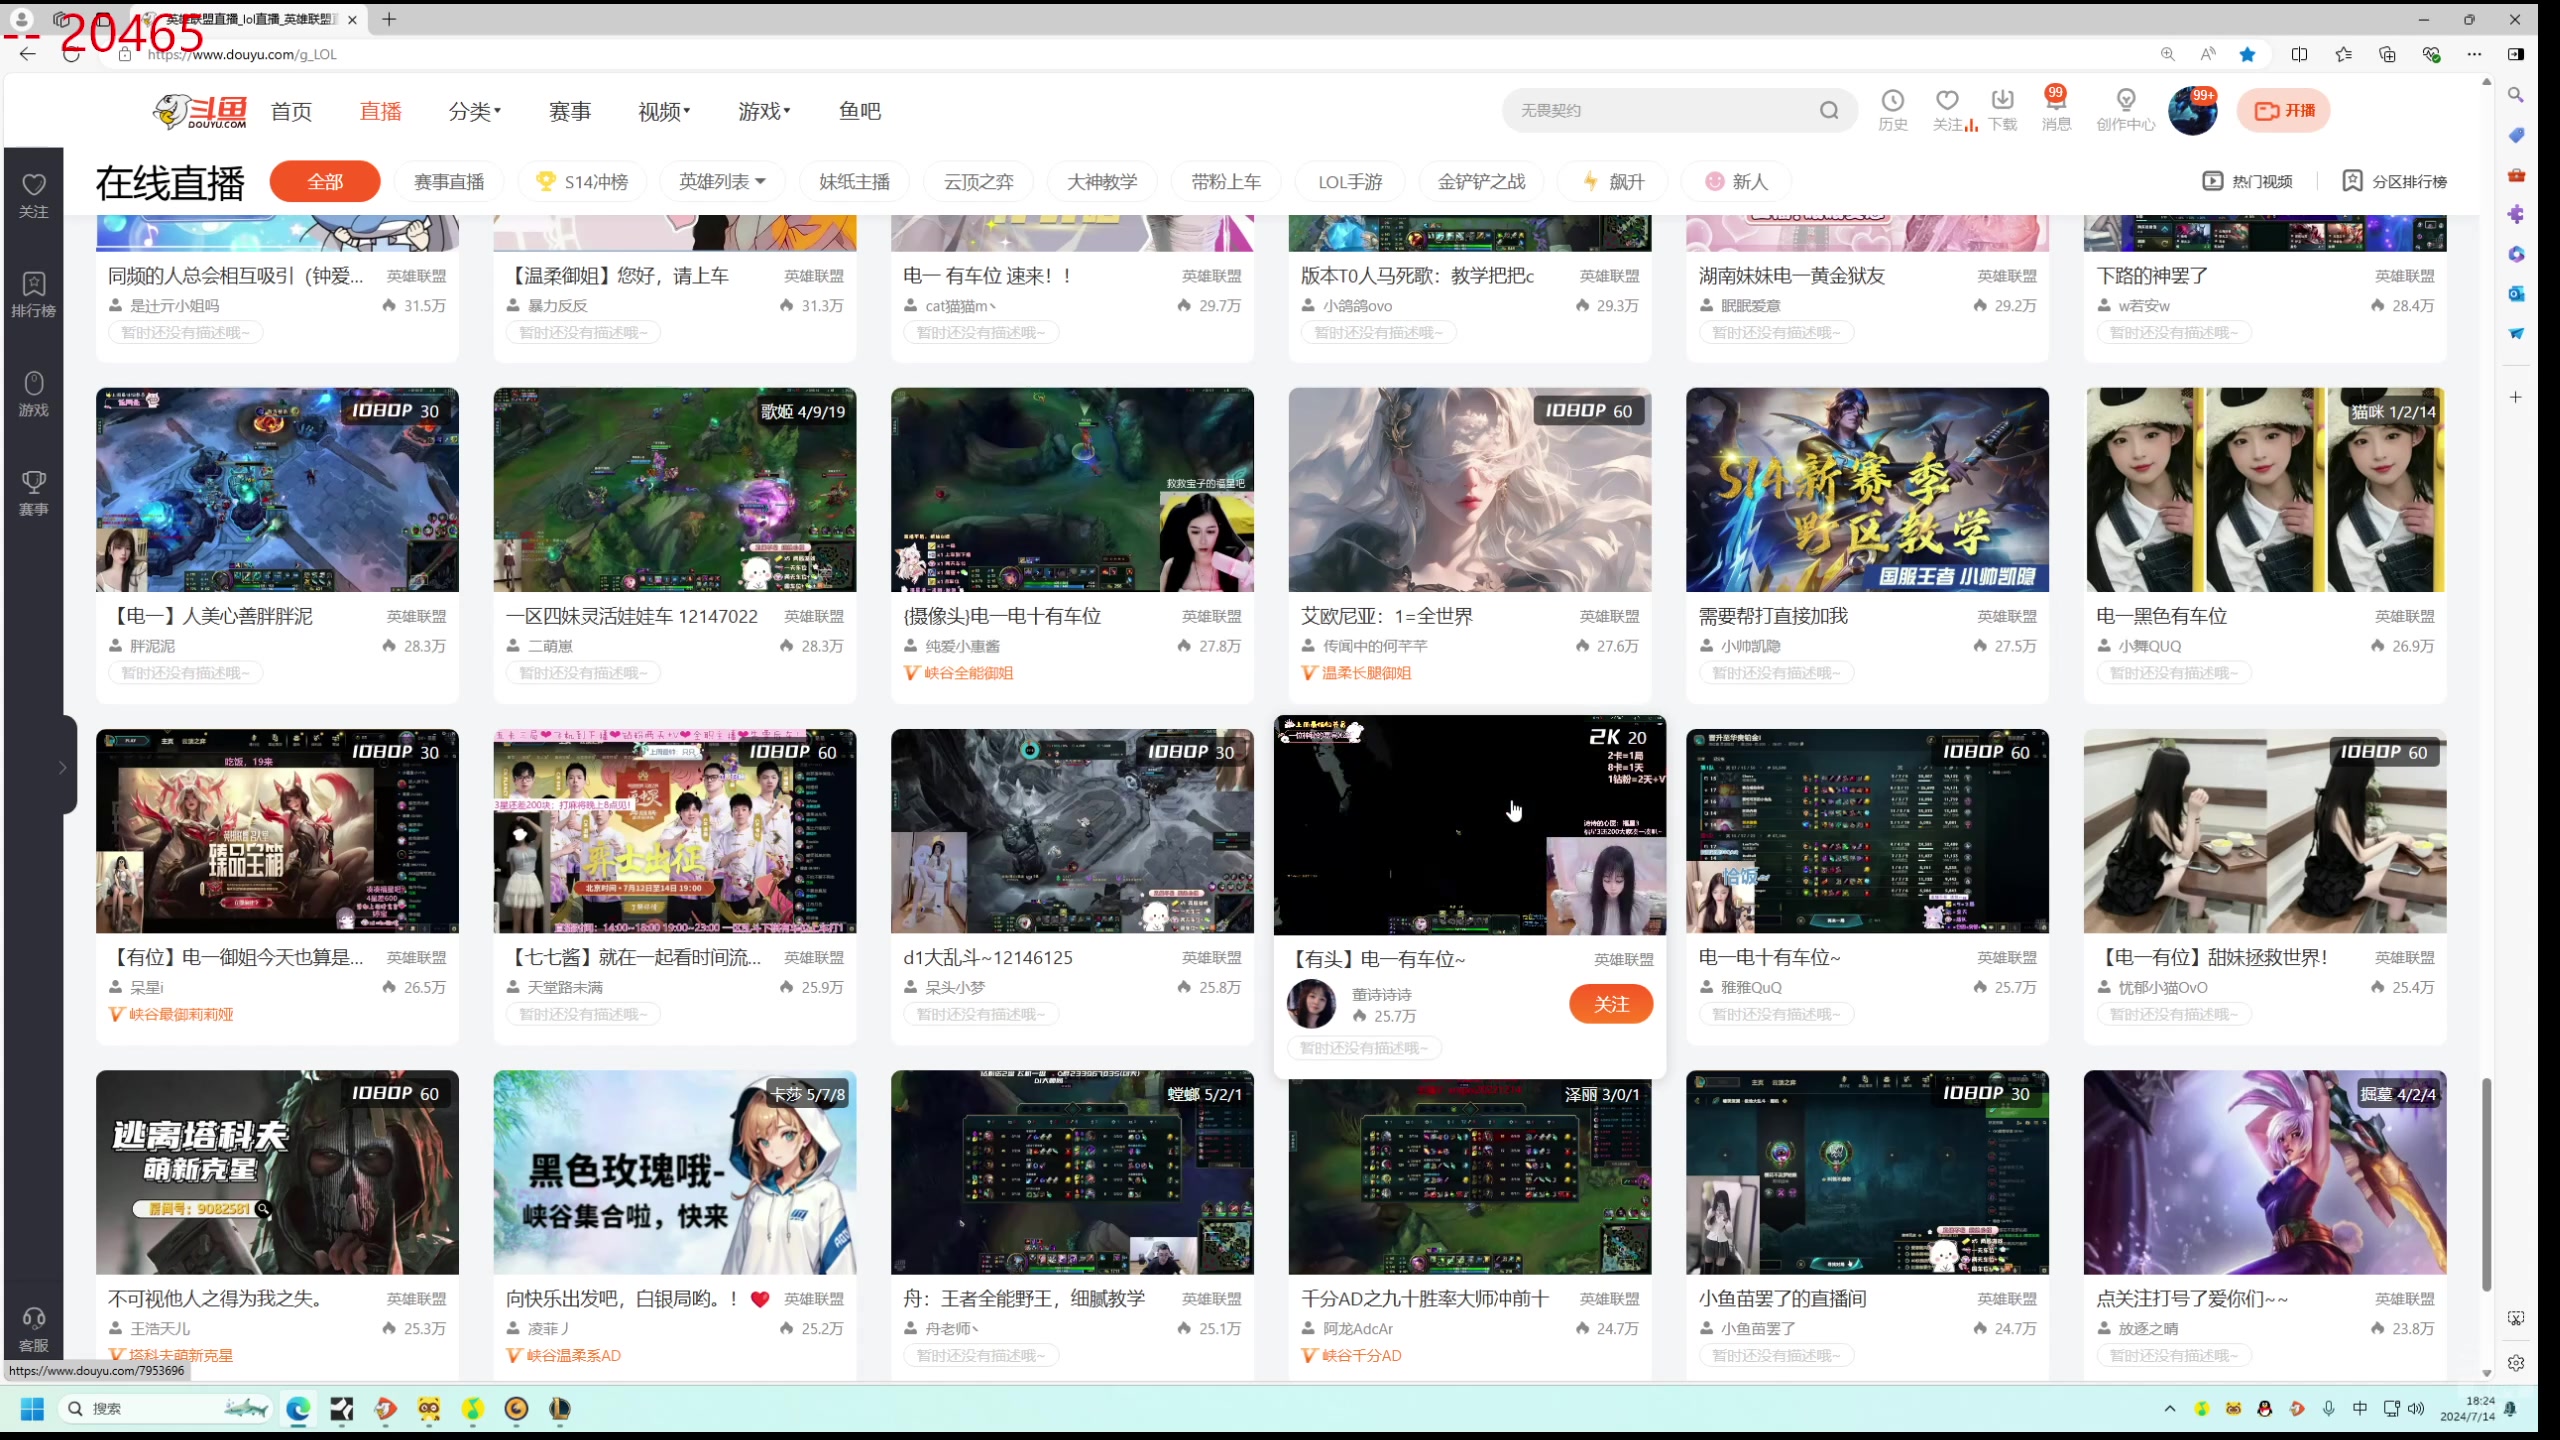Expand the 分类 dropdown menu
The height and width of the screenshot is (1440, 2560).
coord(474,111)
